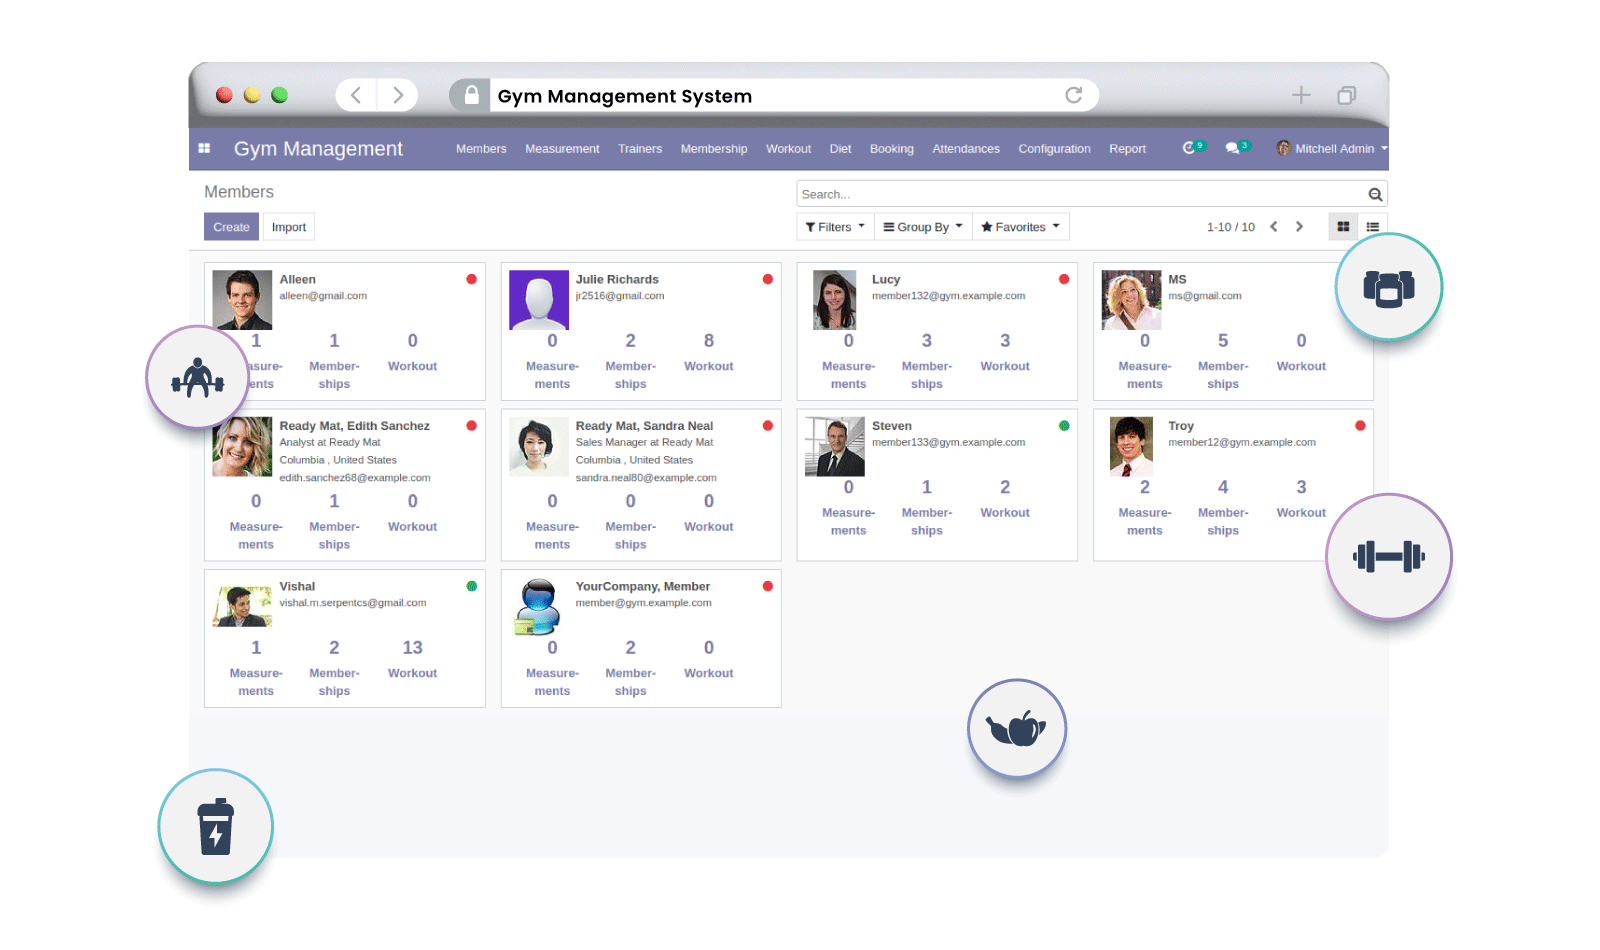Select the Trainers menu item
The image size is (1600, 950).
click(640, 148)
